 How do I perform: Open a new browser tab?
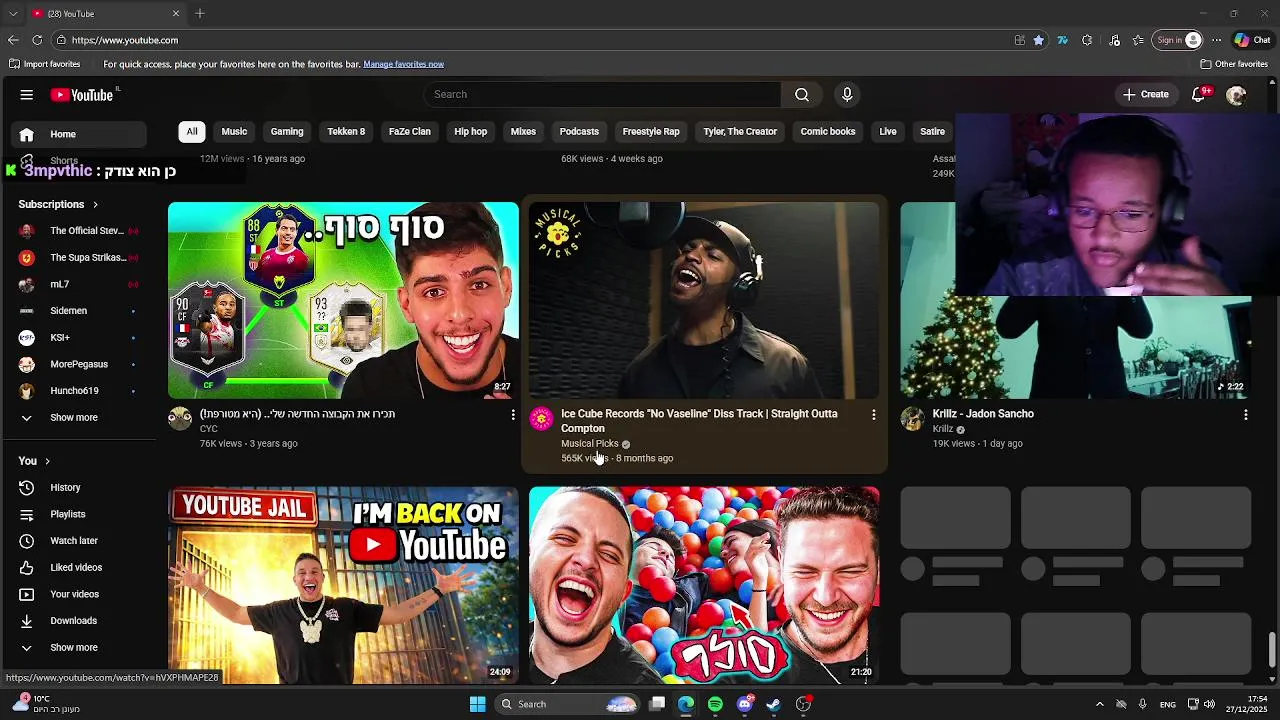(200, 13)
